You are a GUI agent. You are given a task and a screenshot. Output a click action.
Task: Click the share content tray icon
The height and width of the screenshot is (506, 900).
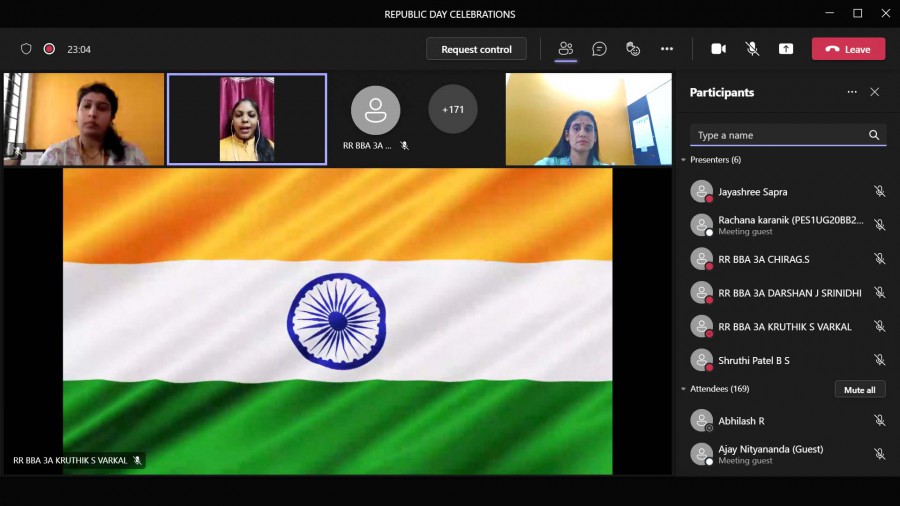point(786,49)
